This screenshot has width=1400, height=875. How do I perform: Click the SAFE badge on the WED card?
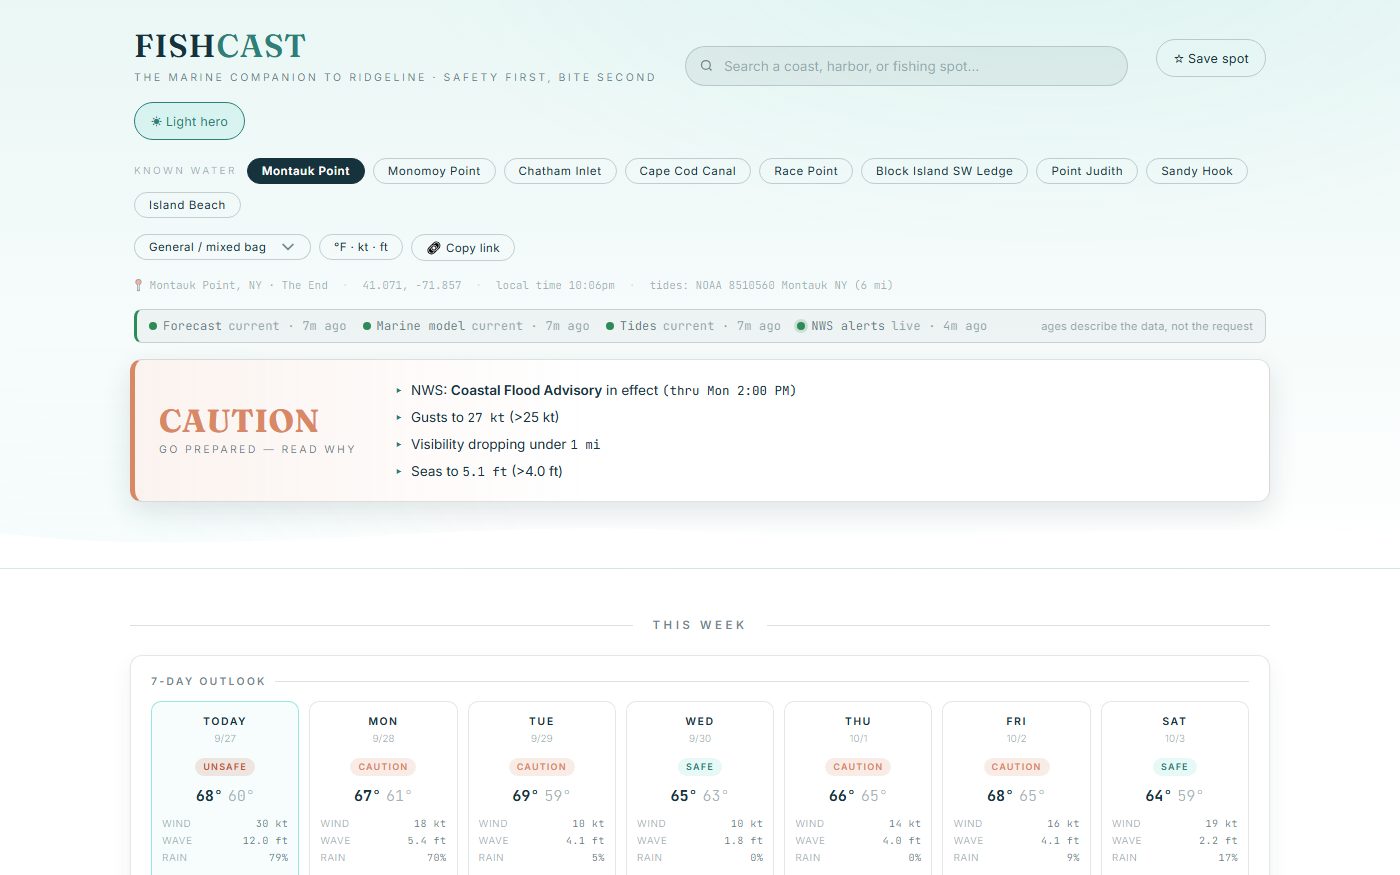coord(700,767)
